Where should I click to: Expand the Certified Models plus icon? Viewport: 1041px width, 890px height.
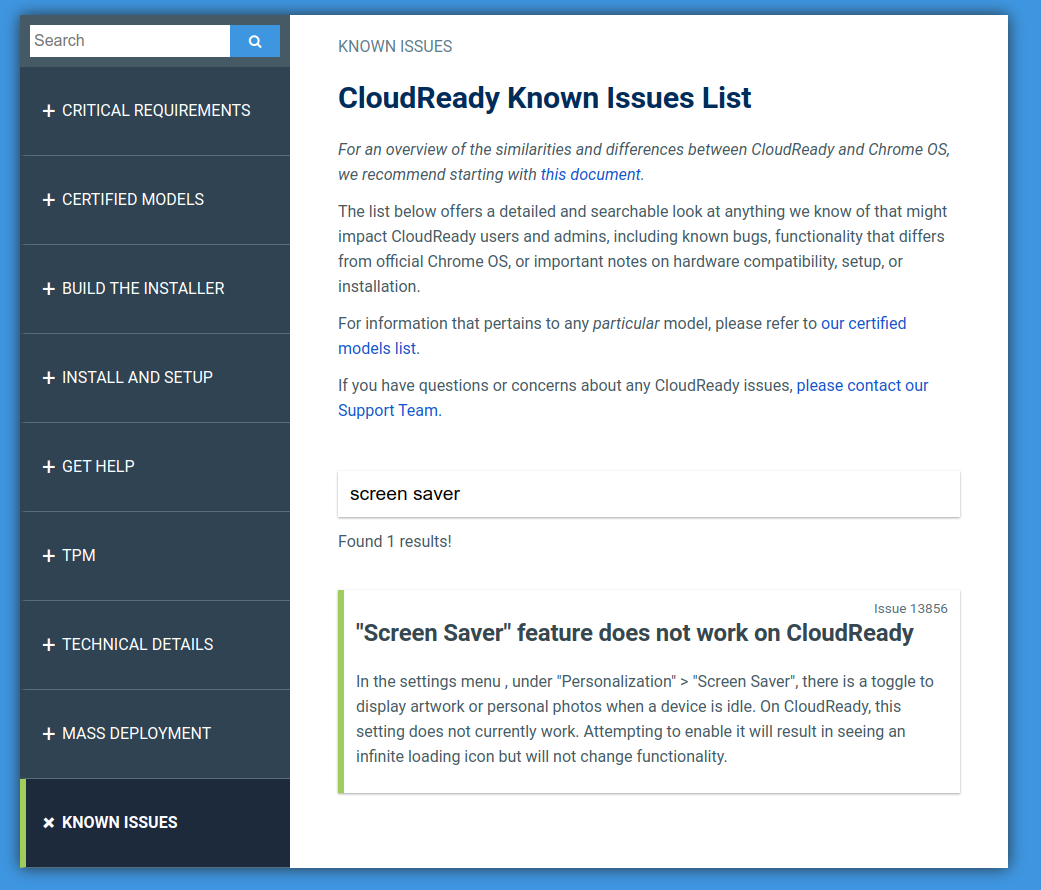tap(48, 200)
